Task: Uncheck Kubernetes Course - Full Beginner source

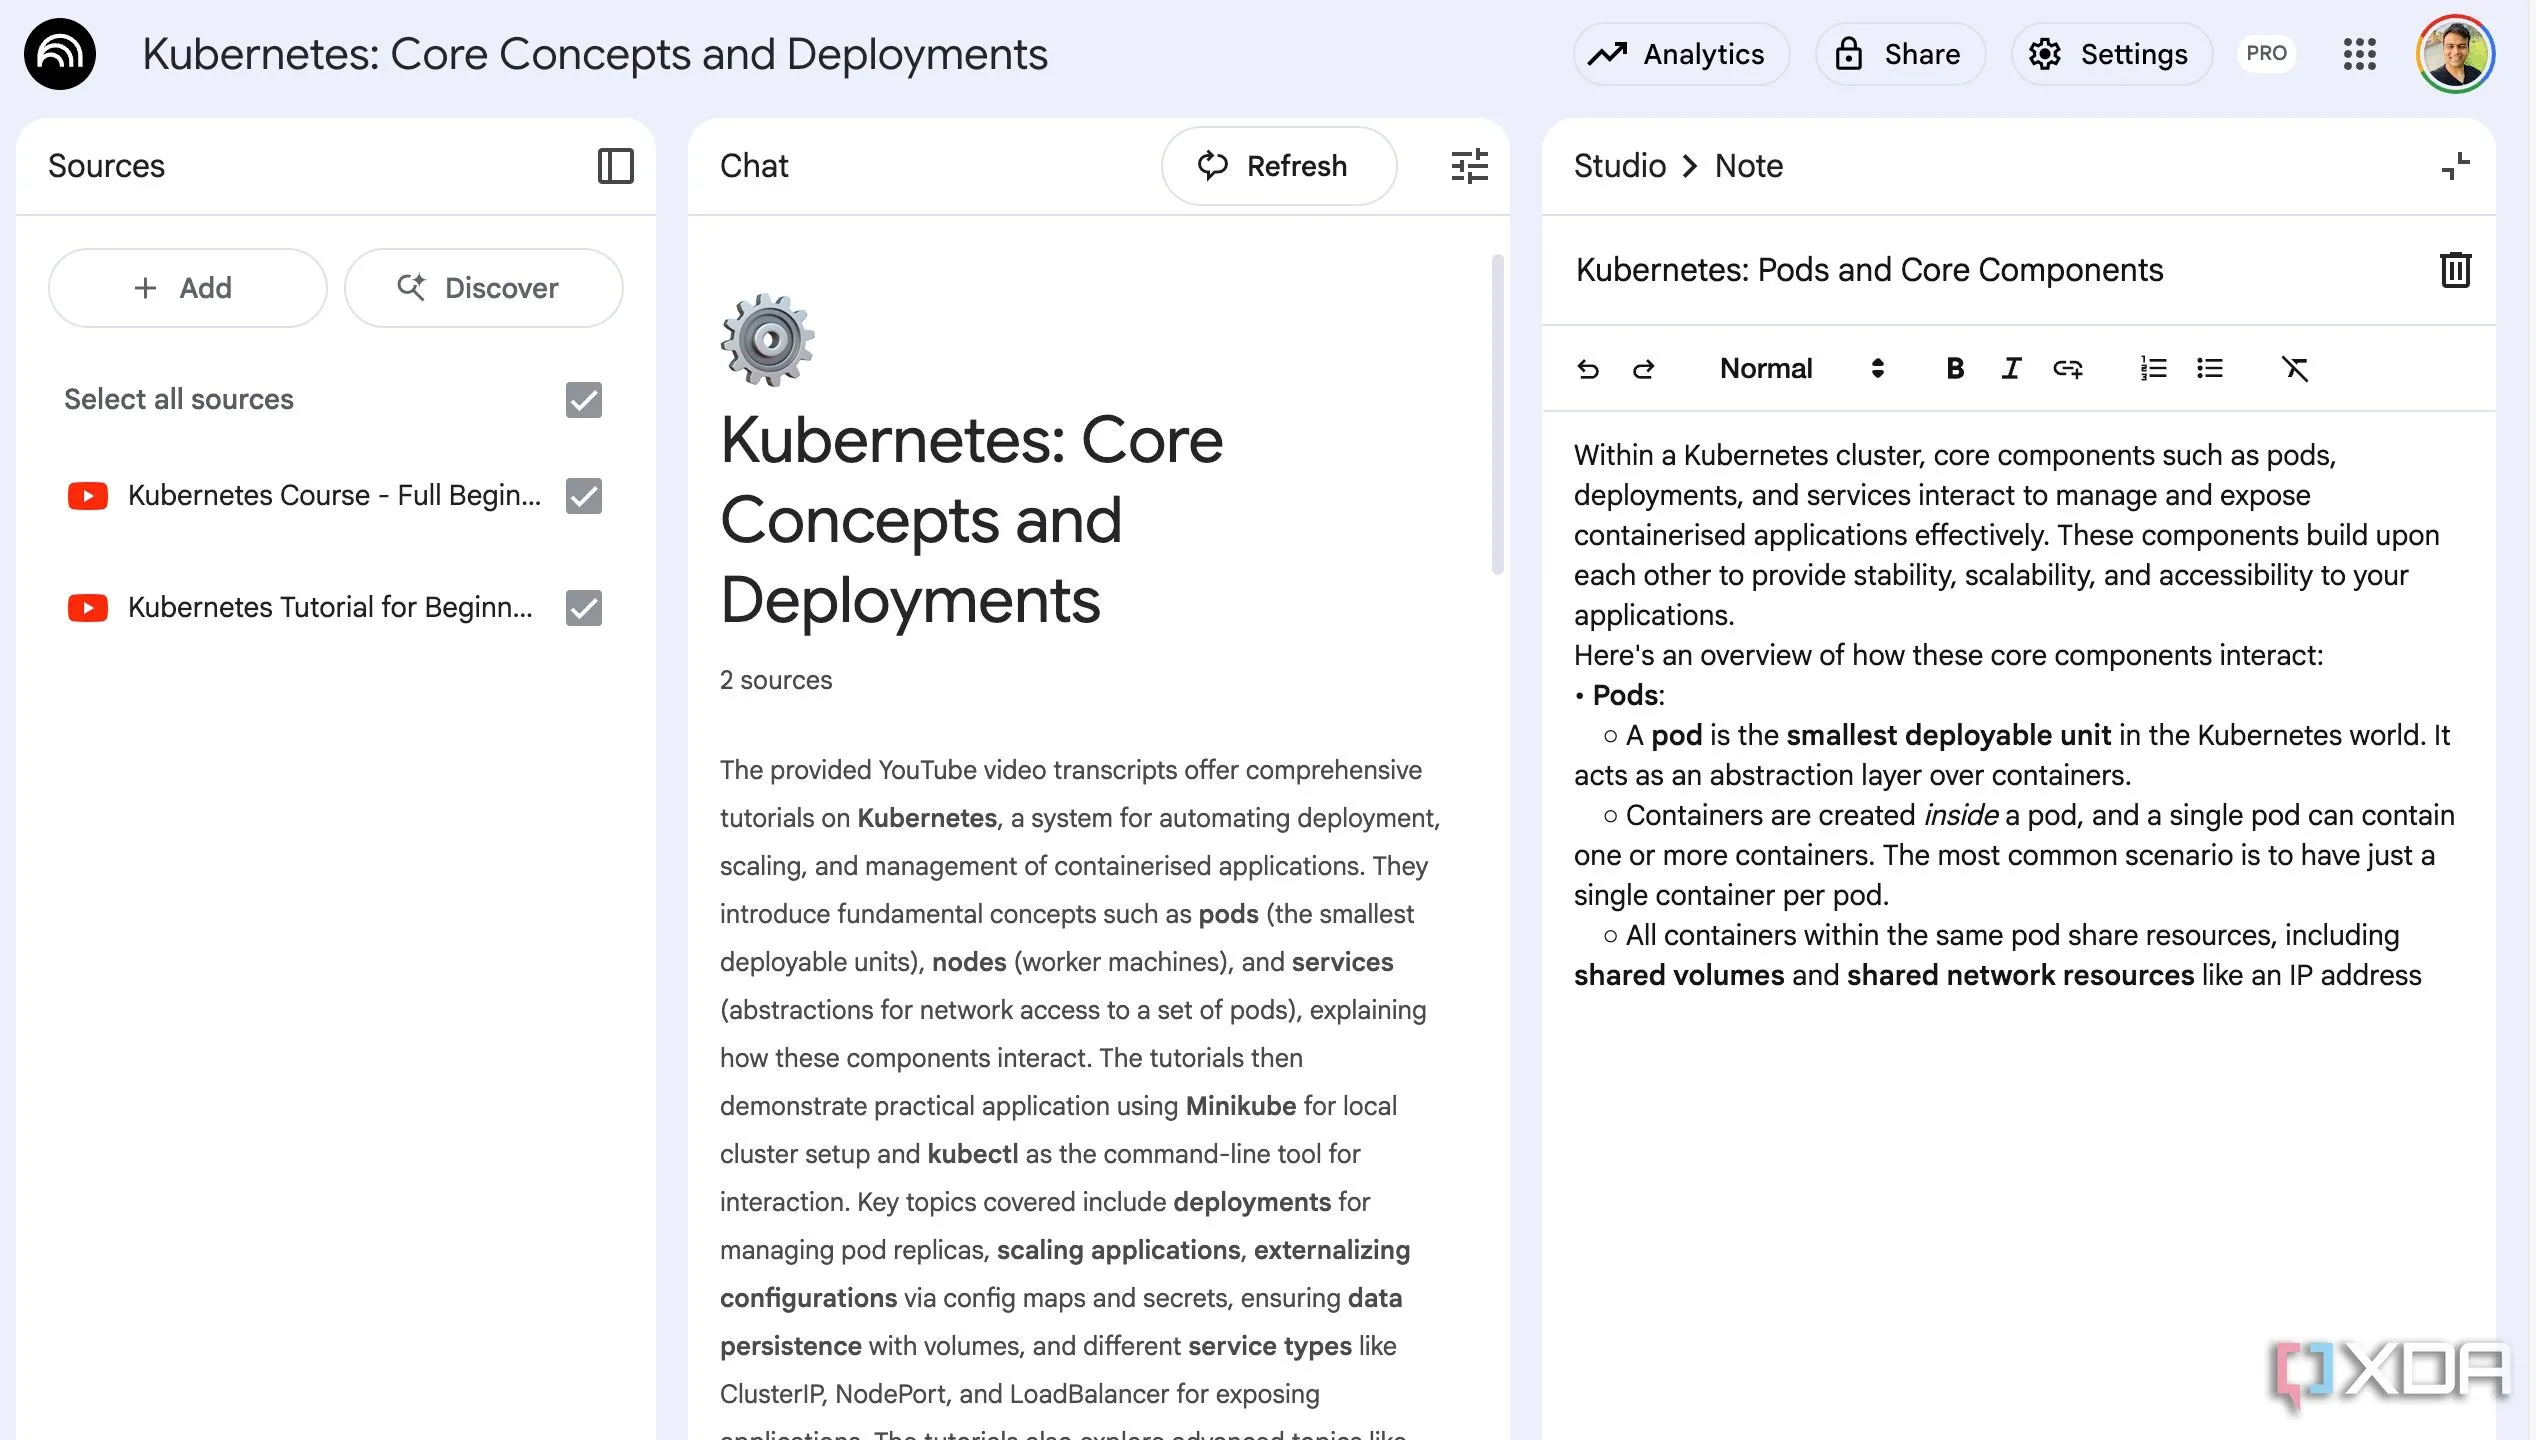Action: pyautogui.click(x=584, y=496)
